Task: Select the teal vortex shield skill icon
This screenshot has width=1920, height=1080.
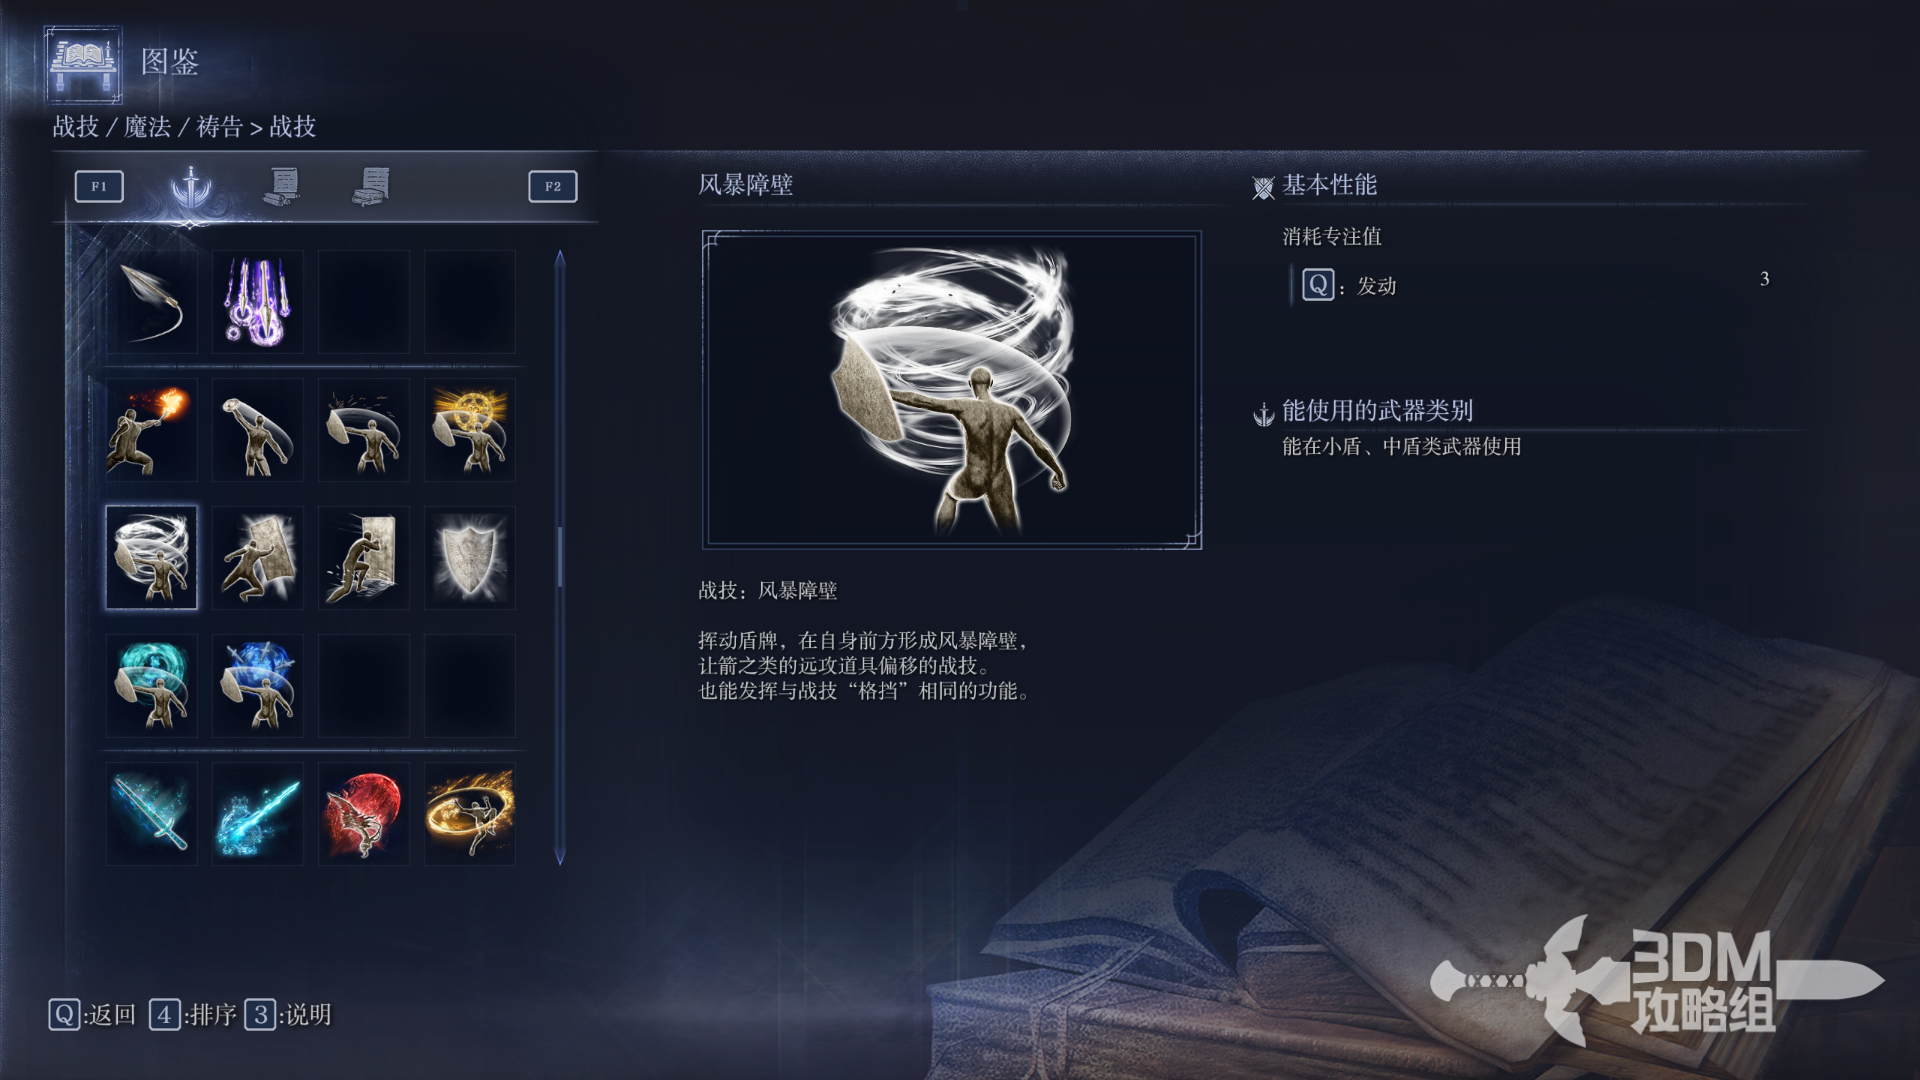Action: (x=151, y=686)
